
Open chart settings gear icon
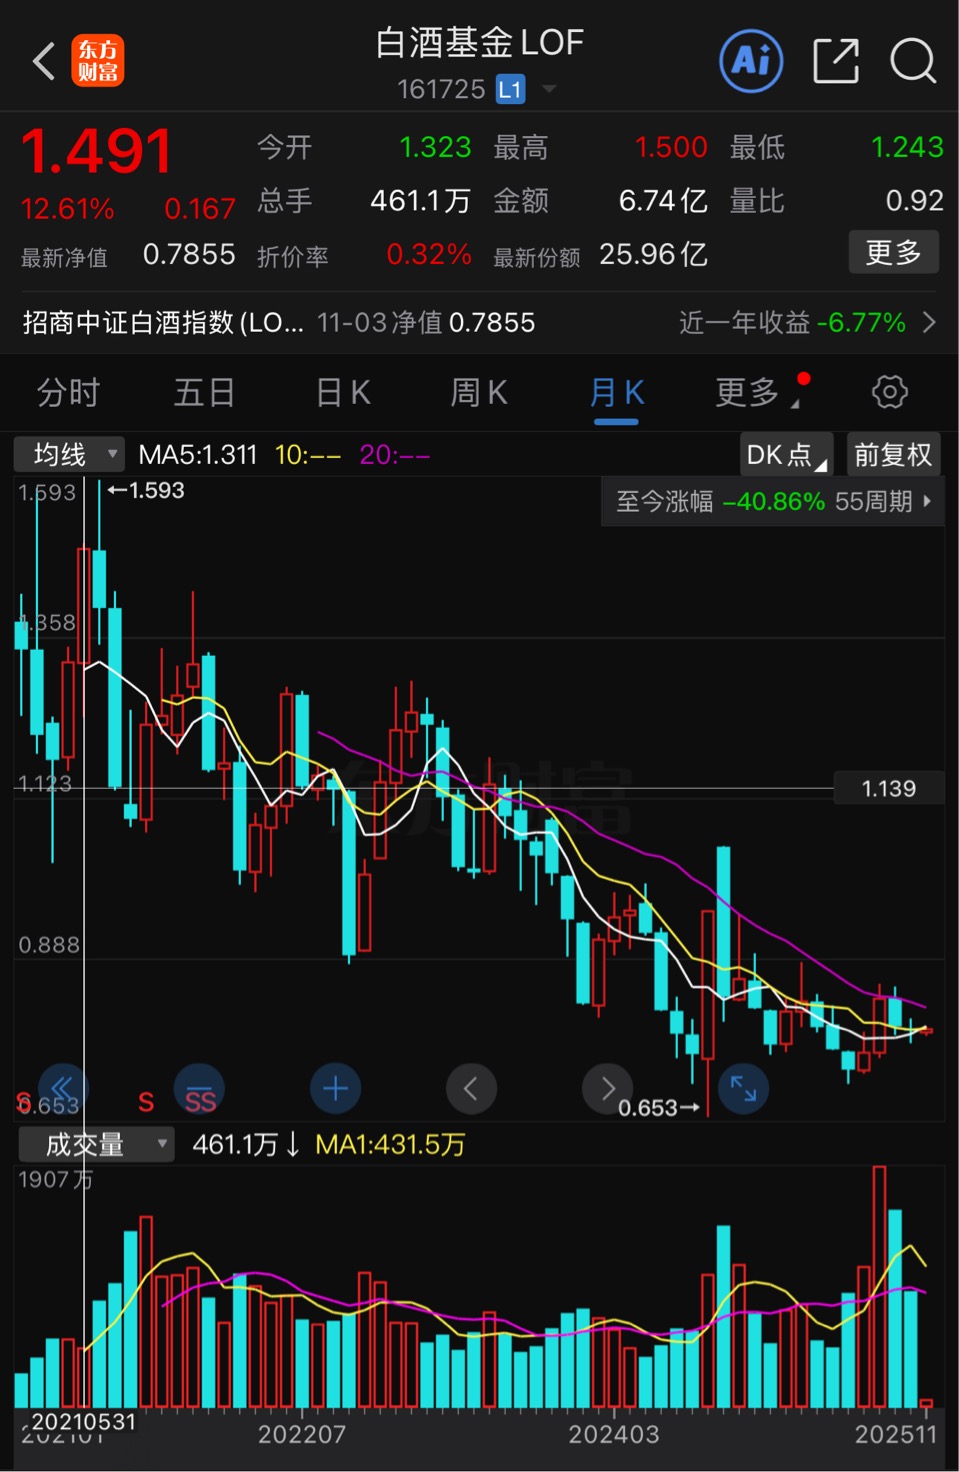point(890,392)
